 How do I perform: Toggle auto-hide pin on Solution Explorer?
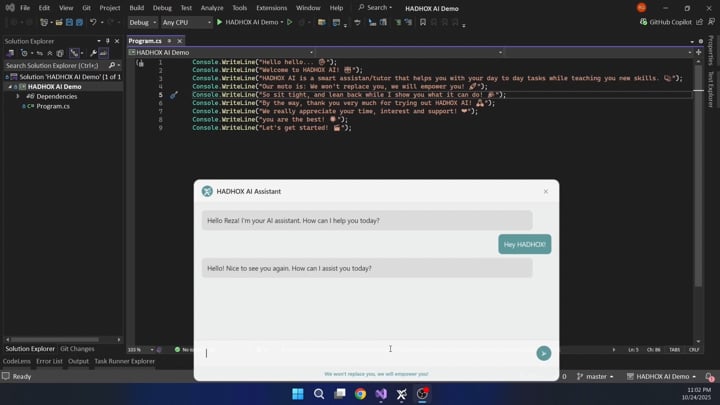tap(108, 41)
